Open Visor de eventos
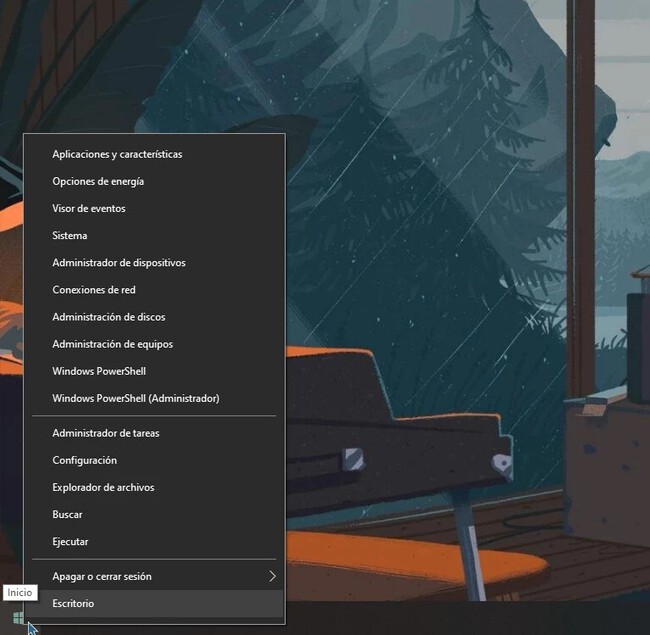The width and height of the screenshot is (650, 635). pyautogui.click(x=154, y=208)
